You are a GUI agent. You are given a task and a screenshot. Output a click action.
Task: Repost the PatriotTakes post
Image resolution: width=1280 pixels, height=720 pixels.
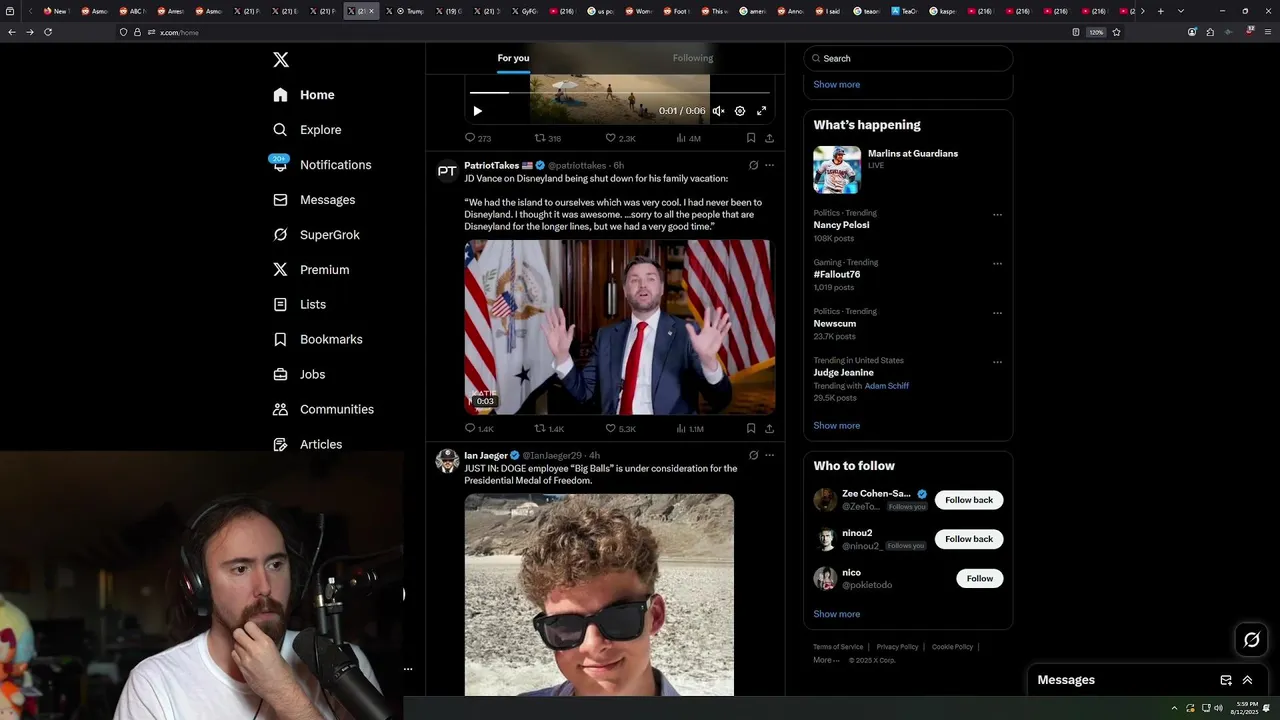click(549, 429)
